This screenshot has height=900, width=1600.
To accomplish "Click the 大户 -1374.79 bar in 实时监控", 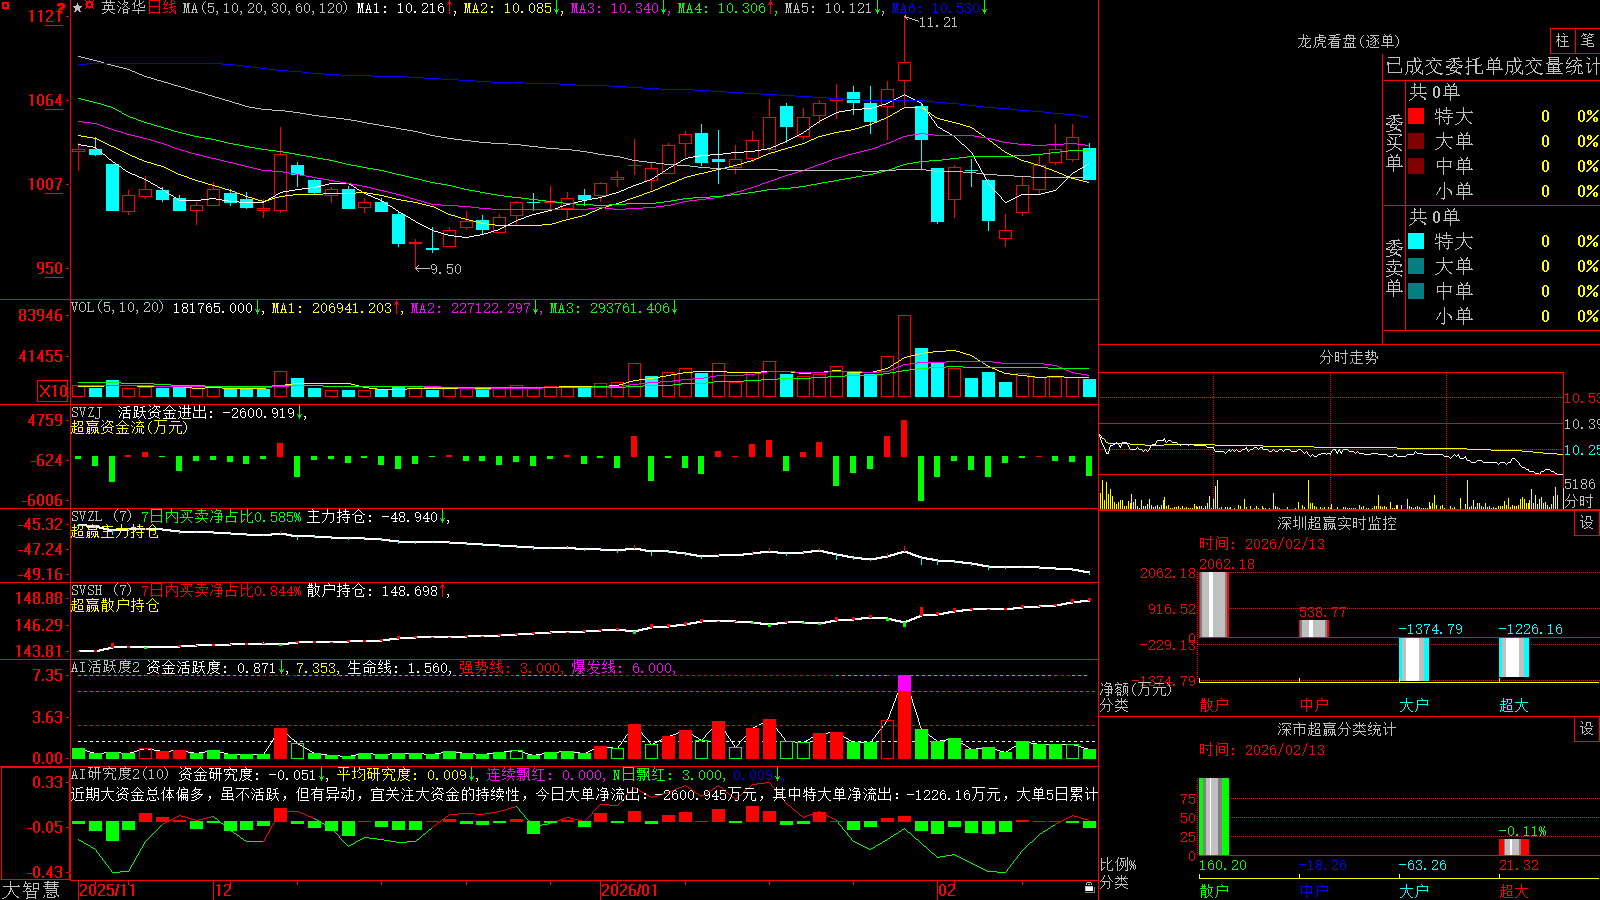I will tap(1414, 659).
